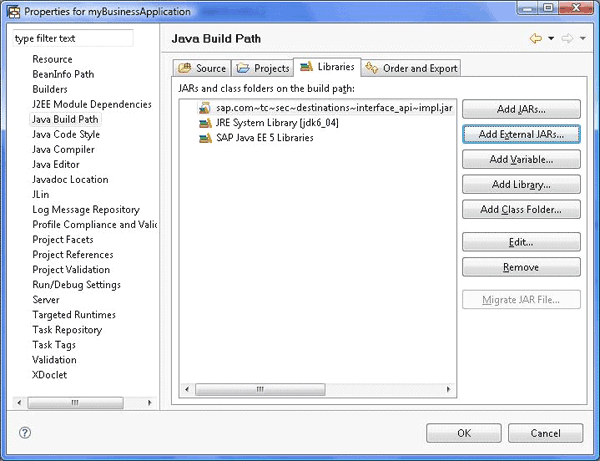600x461 pixels.
Task: Click properties tree scroll left arrow
Action: click(19, 402)
